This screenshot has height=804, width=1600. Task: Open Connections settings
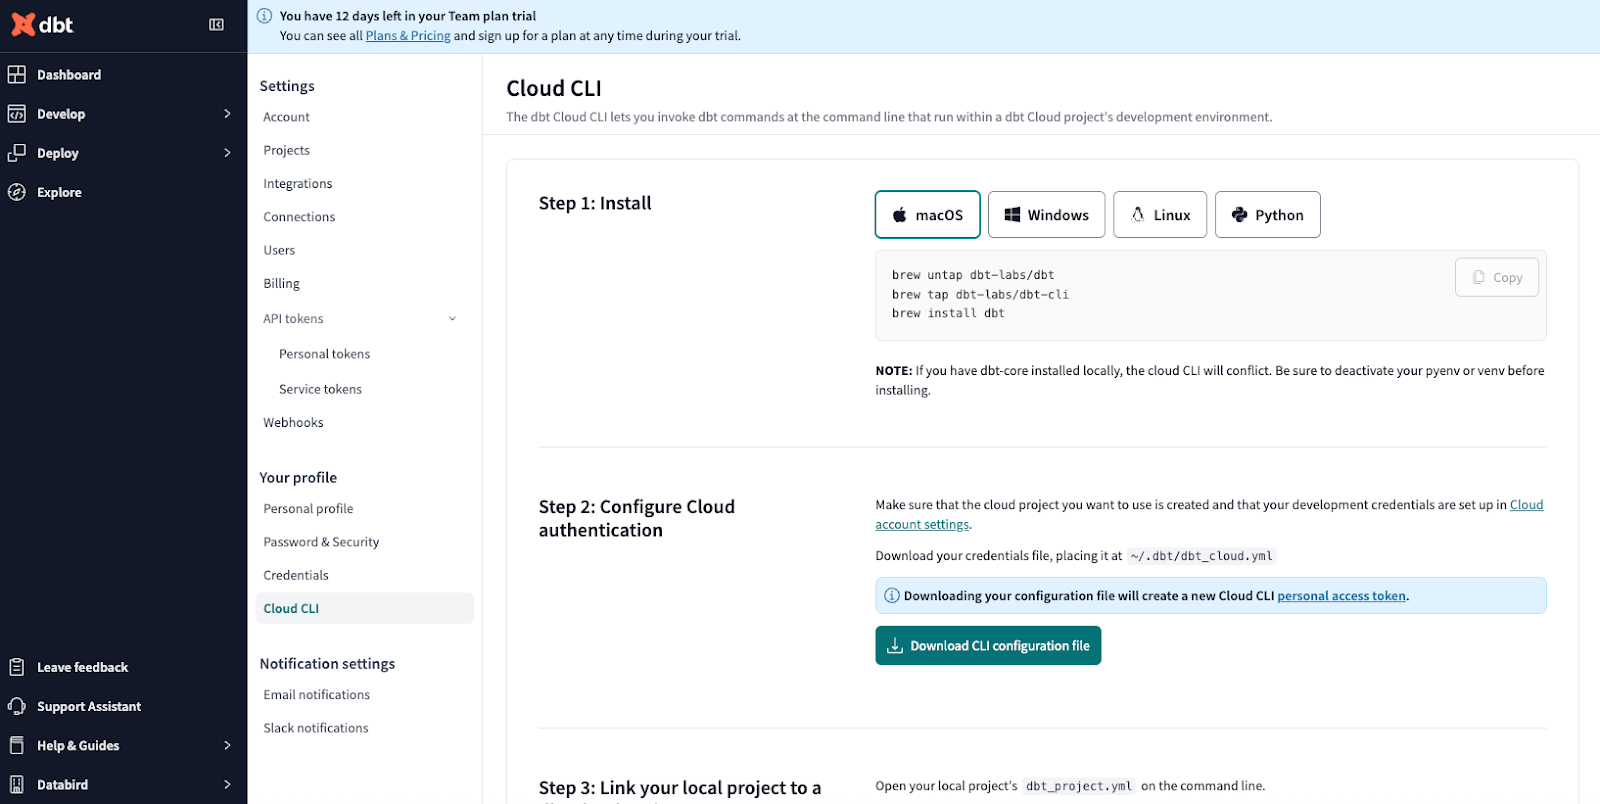[x=299, y=216]
